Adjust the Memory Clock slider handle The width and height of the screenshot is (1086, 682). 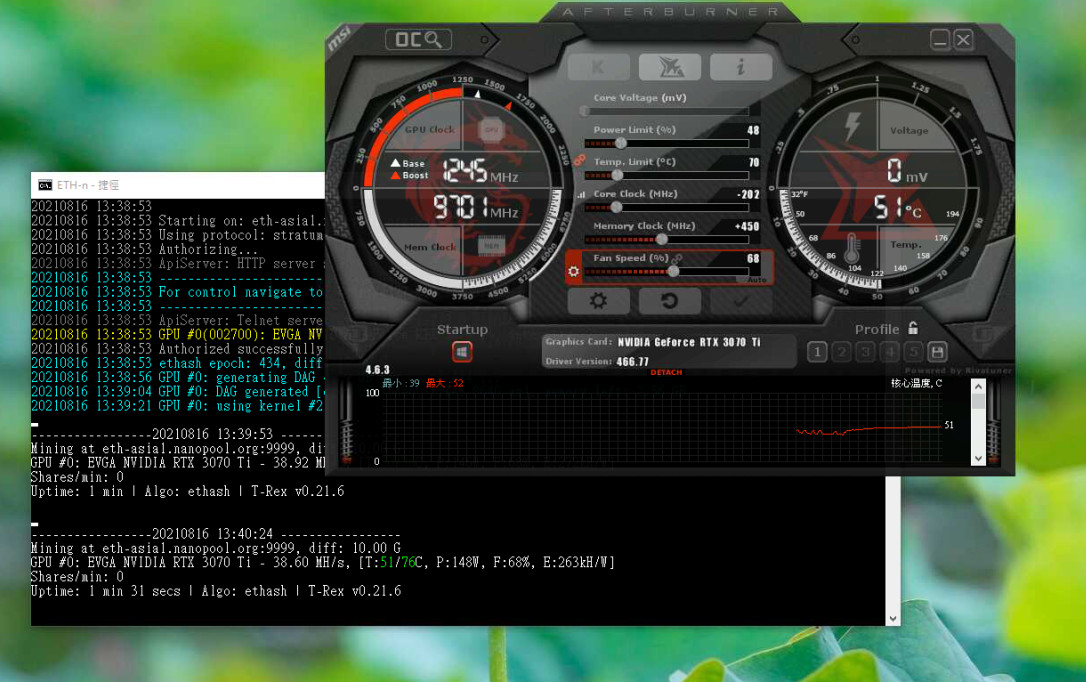(661, 240)
